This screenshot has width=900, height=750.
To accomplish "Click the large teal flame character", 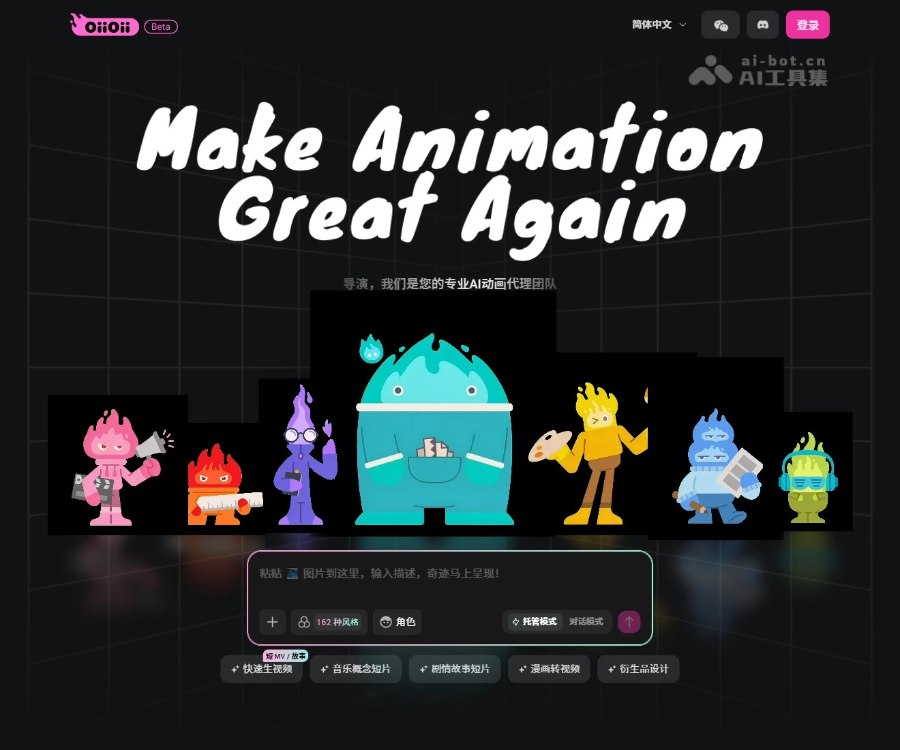I will coord(434,430).
